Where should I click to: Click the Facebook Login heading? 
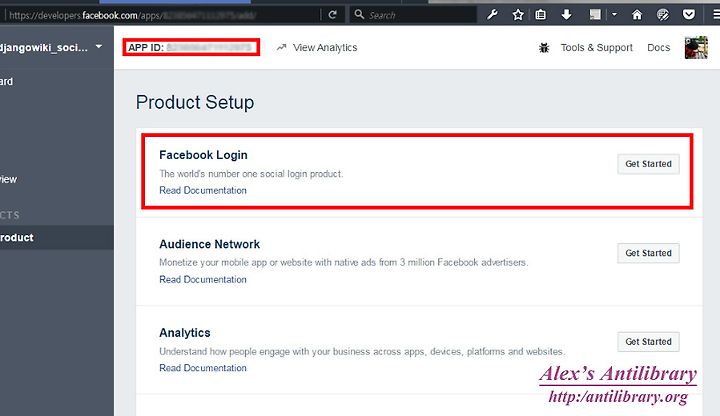pyautogui.click(x=203, y=155)
